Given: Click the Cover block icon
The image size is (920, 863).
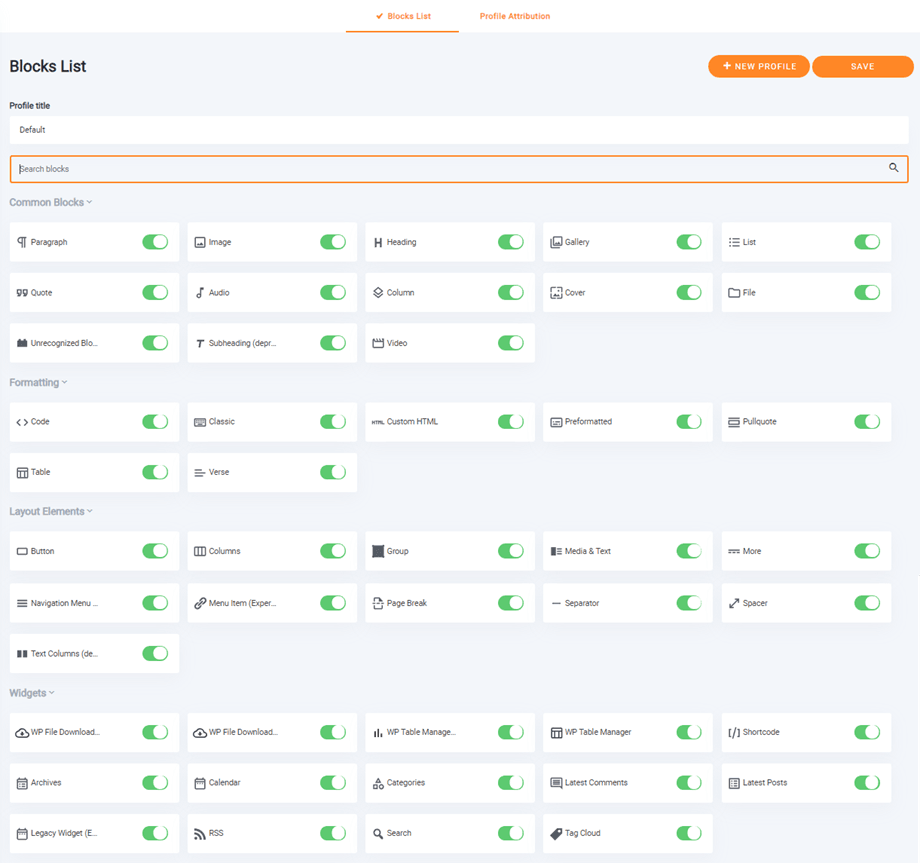Looking at the screenshot, I should click(556, 293).
